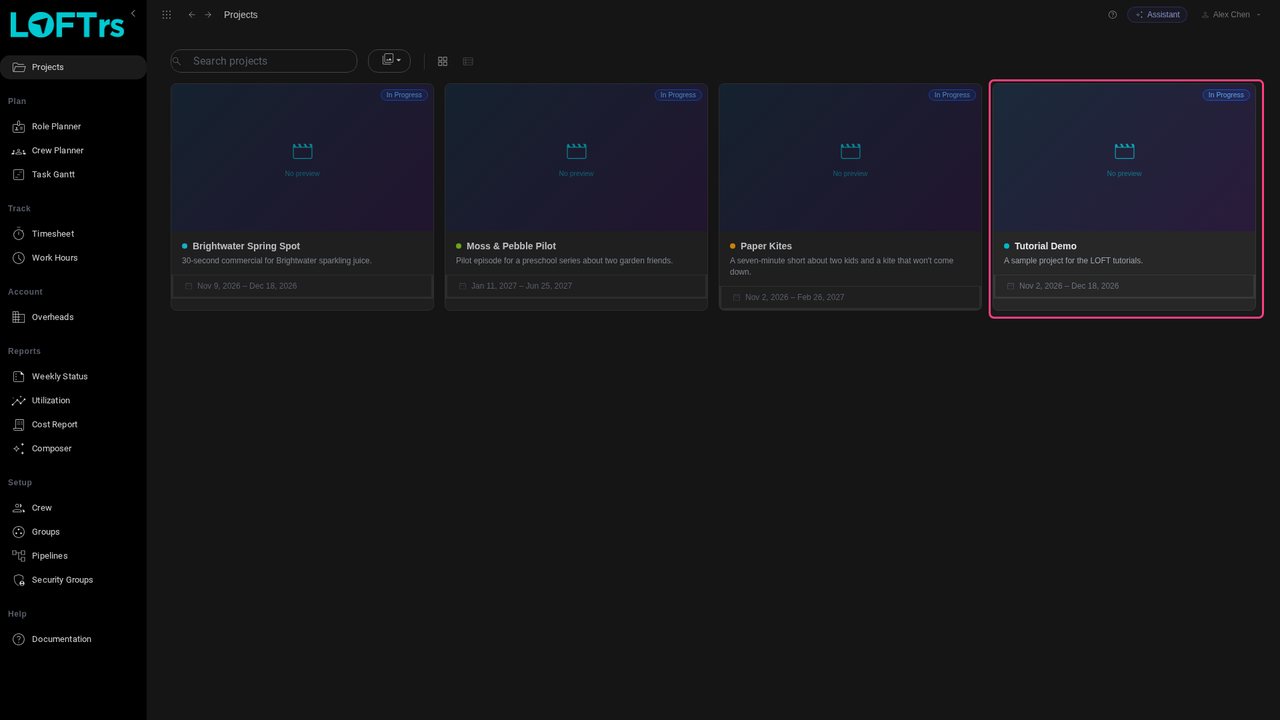The height and width of the screenshot is (720, 1280).
Task: Open the Tutorial Demo project title
Action: (x=1045, y=246)
